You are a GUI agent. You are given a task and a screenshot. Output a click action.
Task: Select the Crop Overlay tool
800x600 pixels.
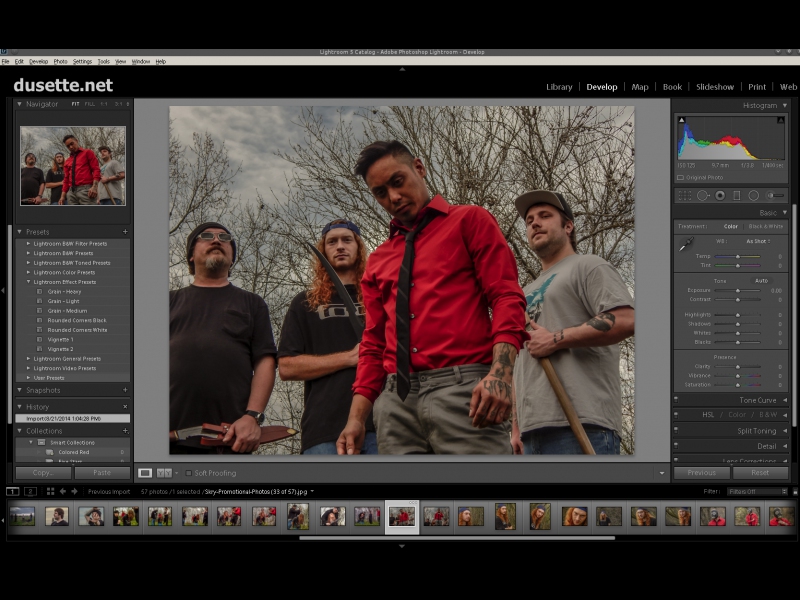click(x=685, y=196)
